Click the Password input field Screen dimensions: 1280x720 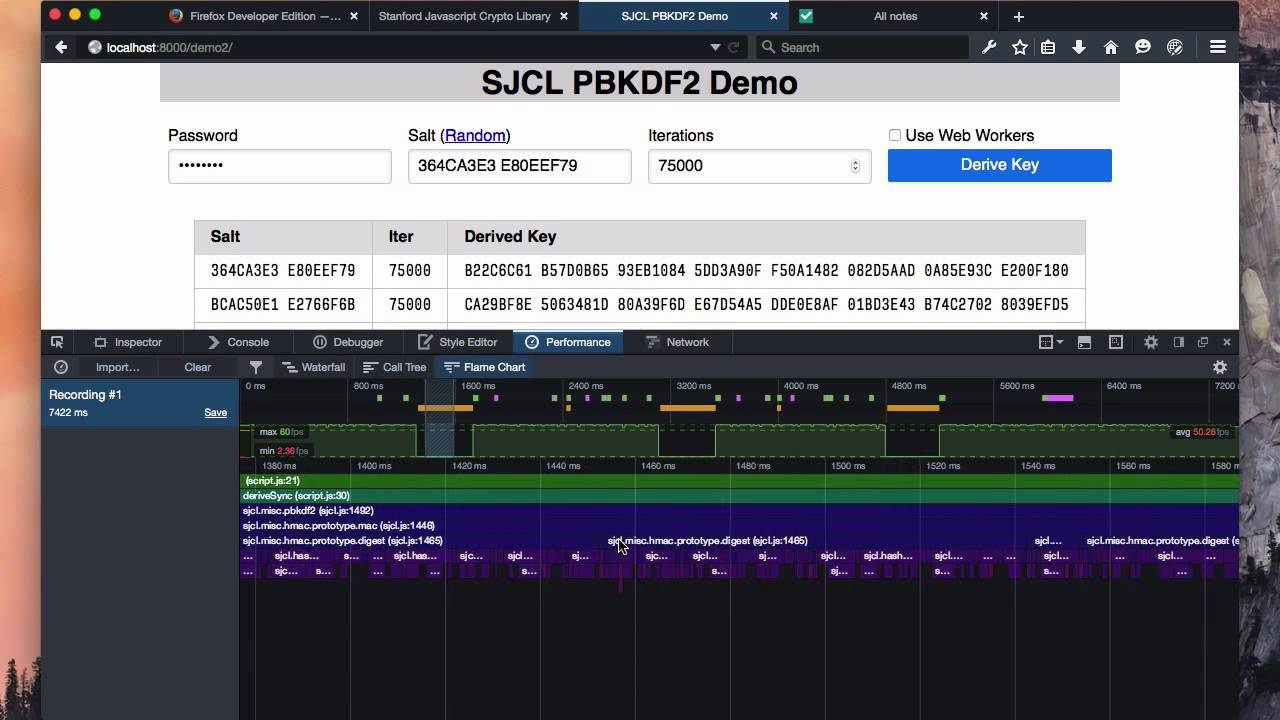coord(279,166)
